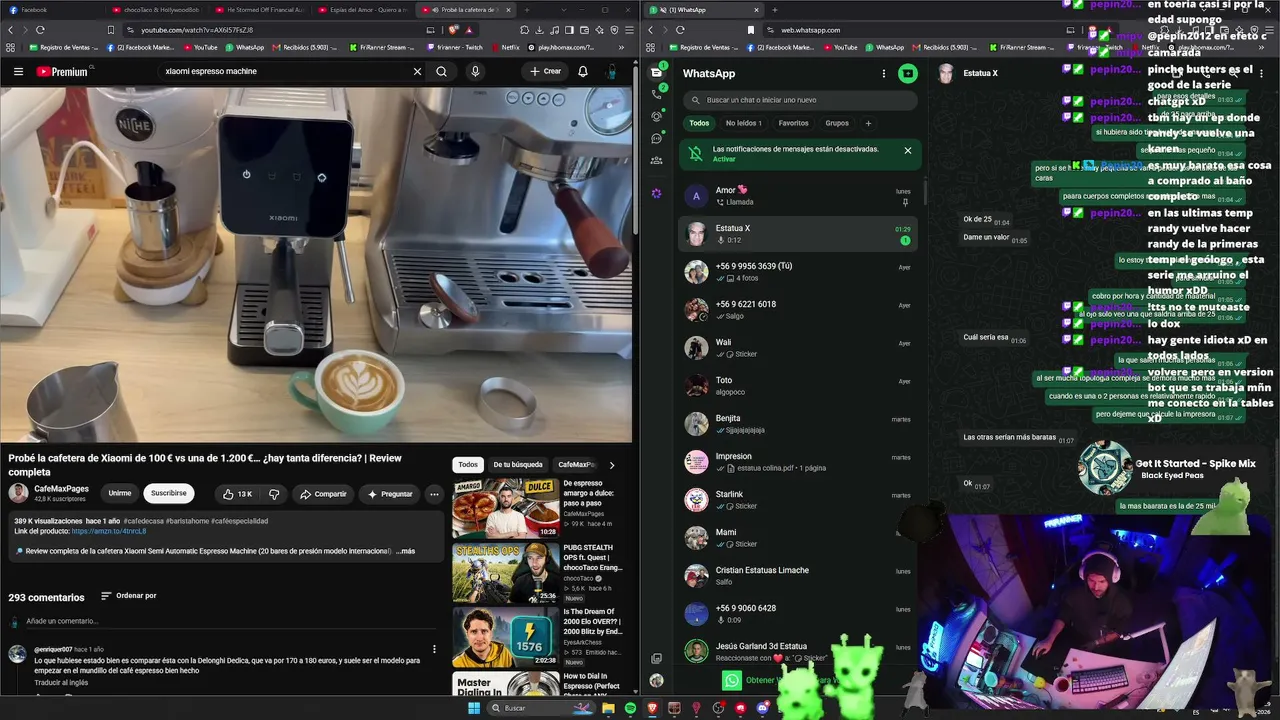Open WhatsApp main options menu

click(883, 73)
